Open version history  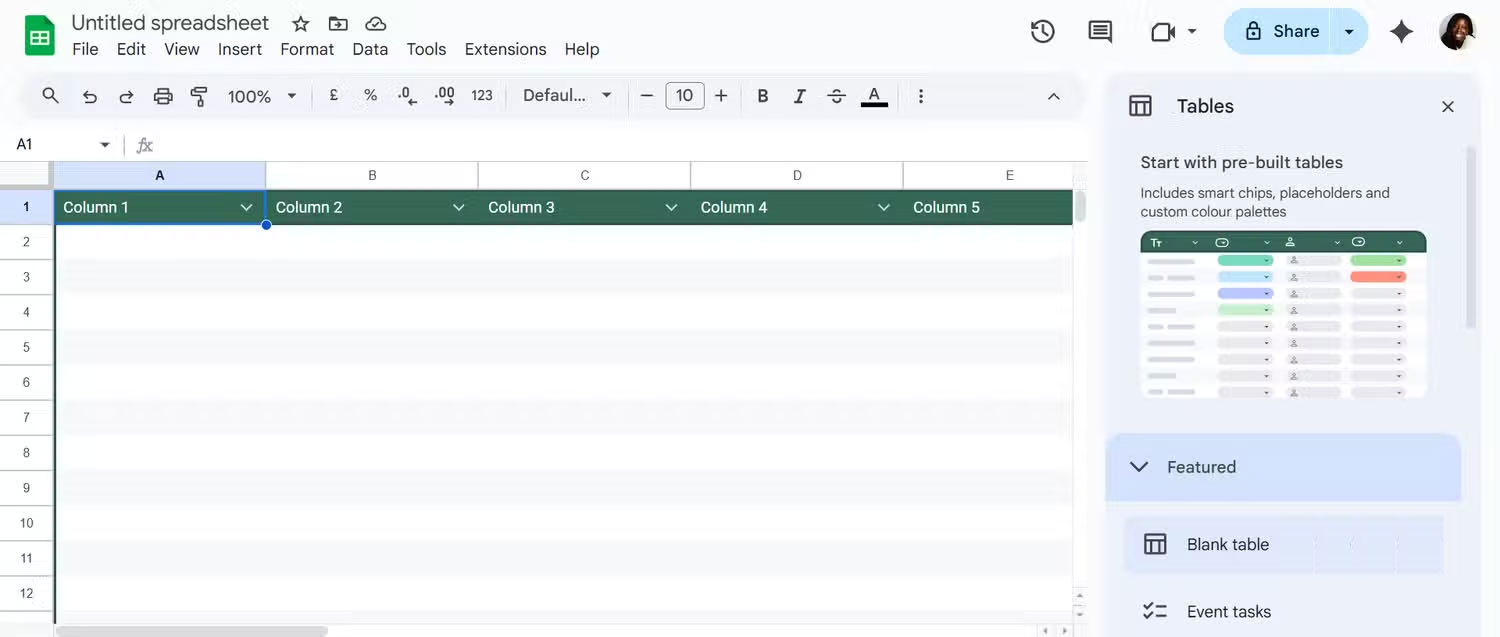1042,31
